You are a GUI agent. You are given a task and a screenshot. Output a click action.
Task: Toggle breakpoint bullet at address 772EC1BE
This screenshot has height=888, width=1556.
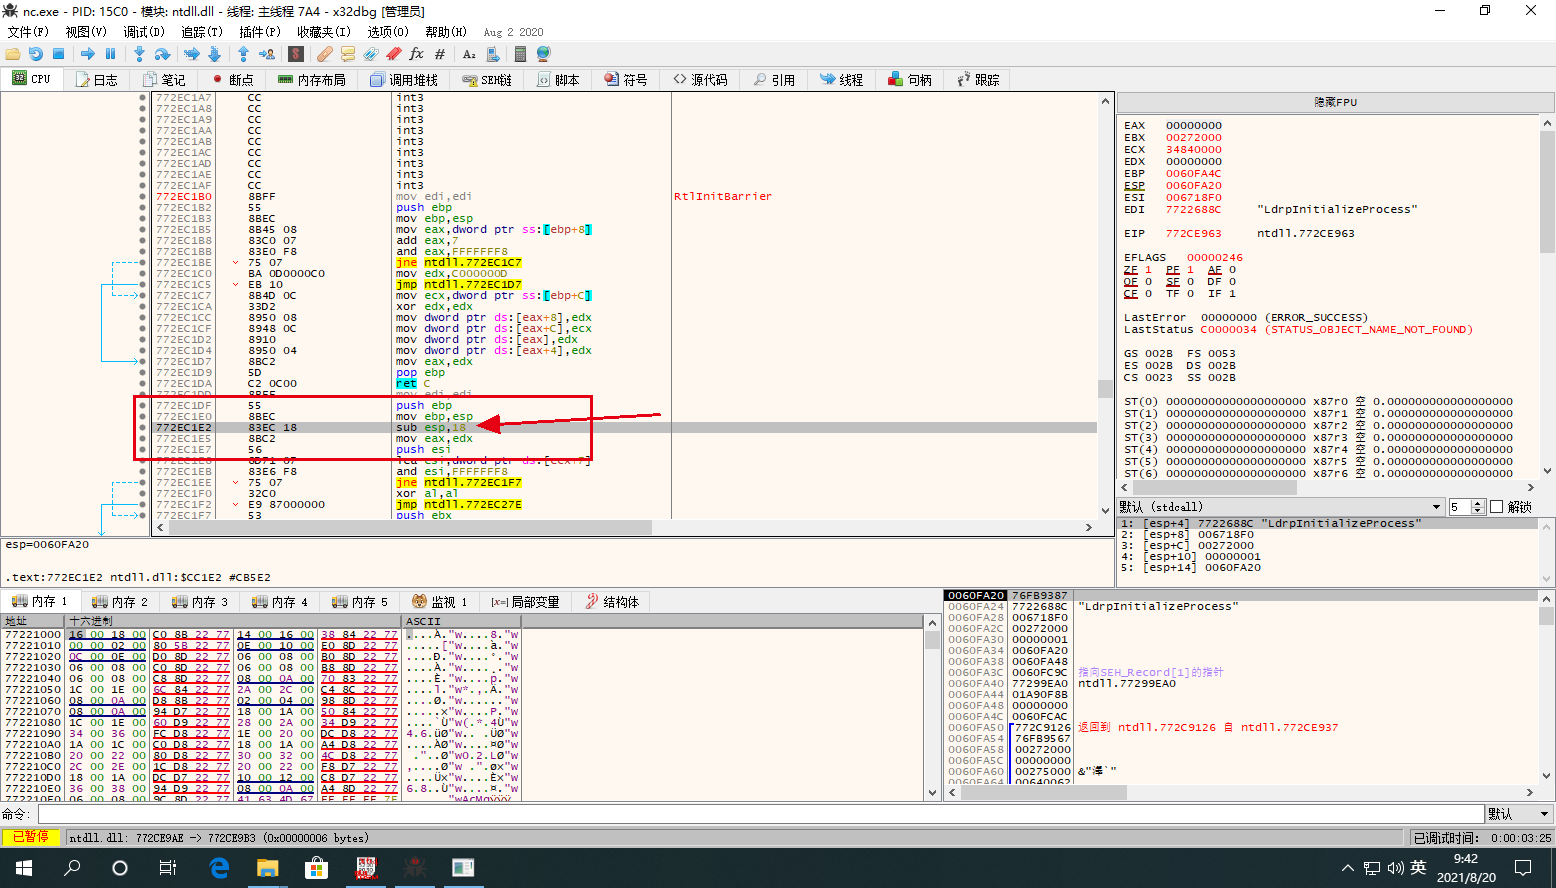pyautogui.click(x=142, y=263)
